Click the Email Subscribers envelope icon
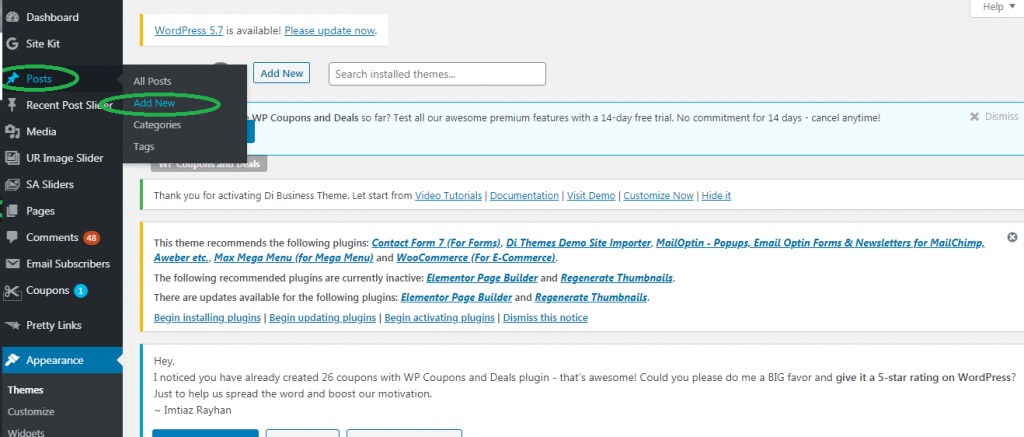This screenshot has height=437, width=1024. click(12, 264)
